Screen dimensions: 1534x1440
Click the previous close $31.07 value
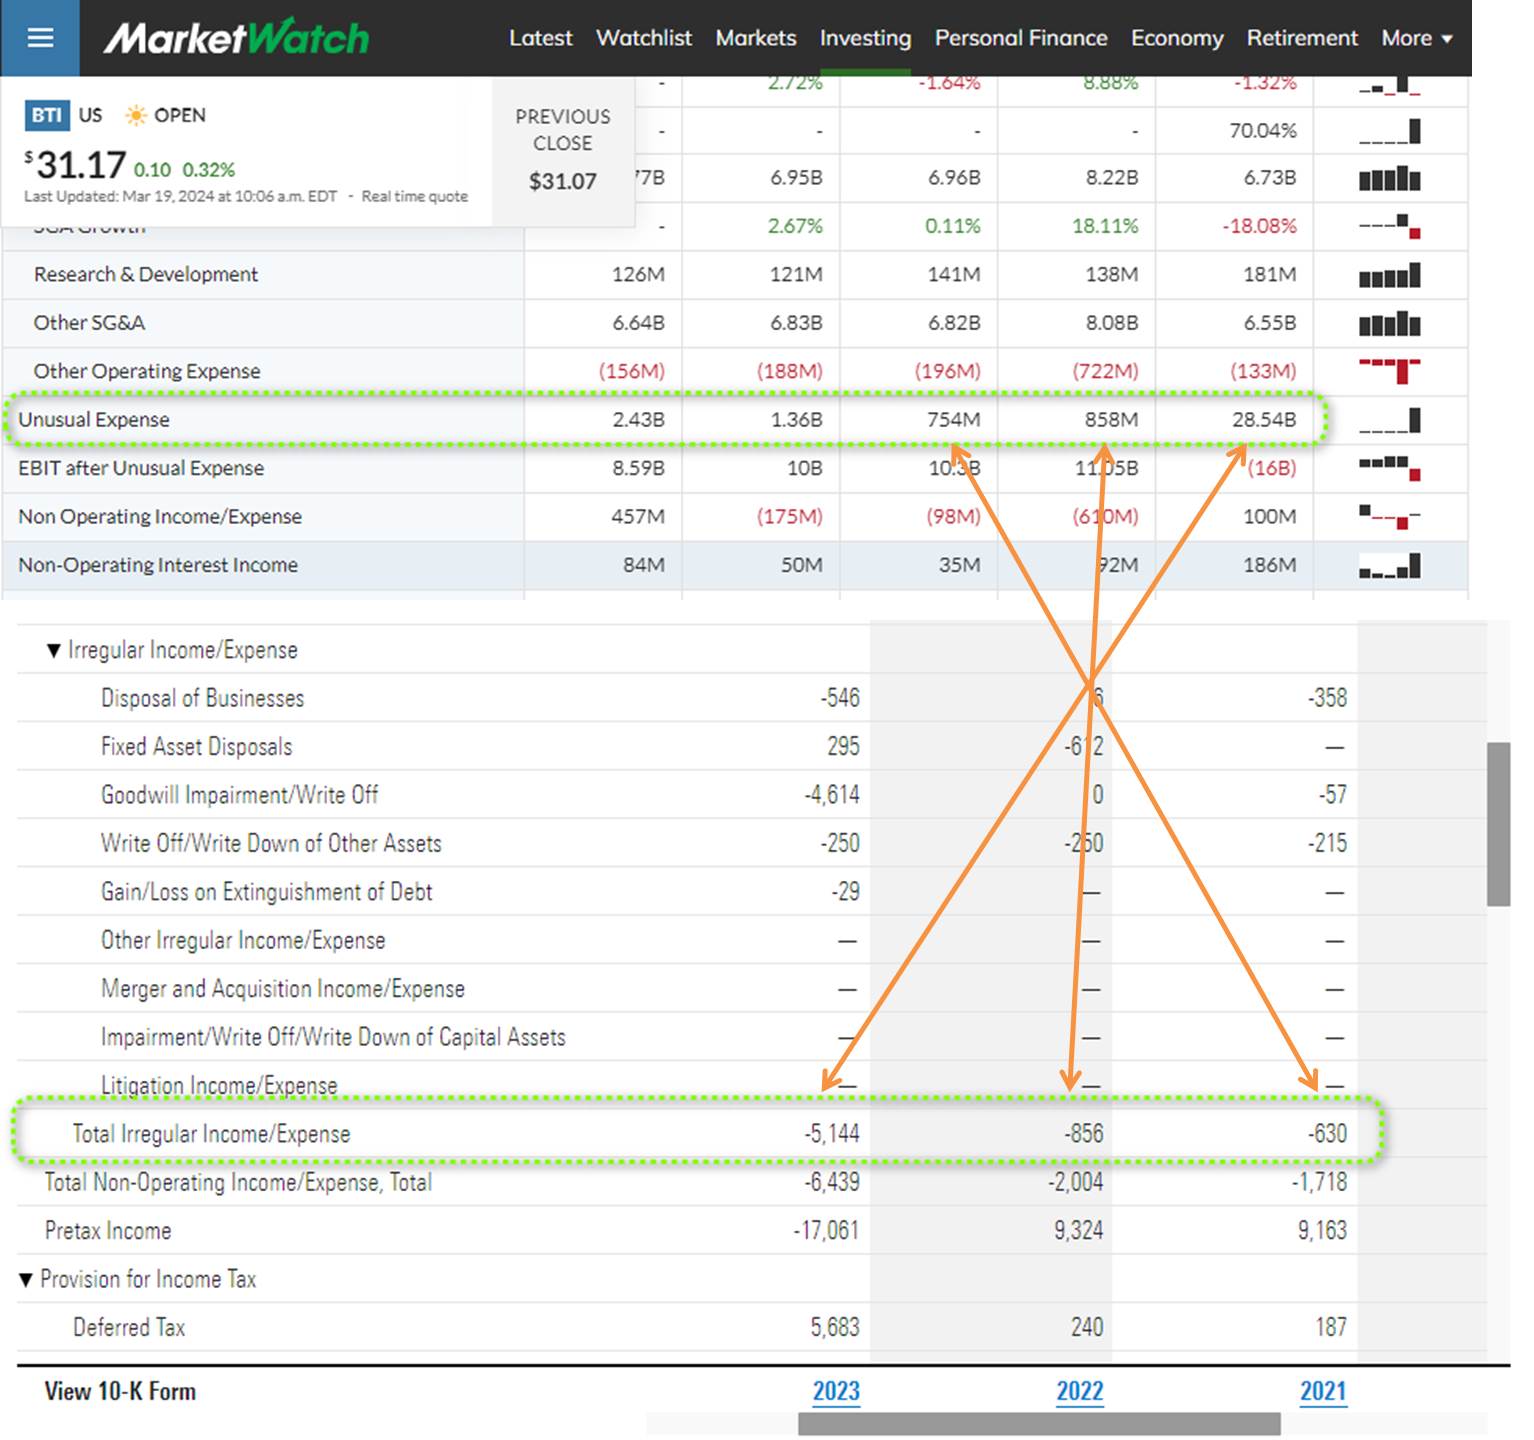562,181
